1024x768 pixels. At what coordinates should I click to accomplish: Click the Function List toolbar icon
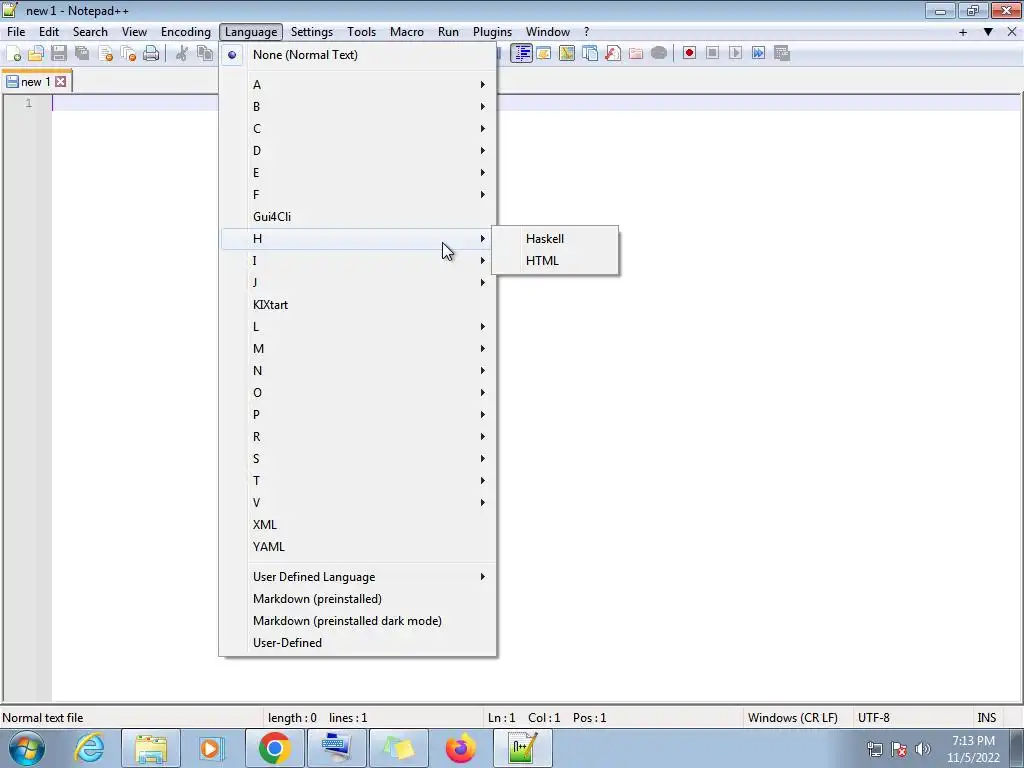coord(613,54)
